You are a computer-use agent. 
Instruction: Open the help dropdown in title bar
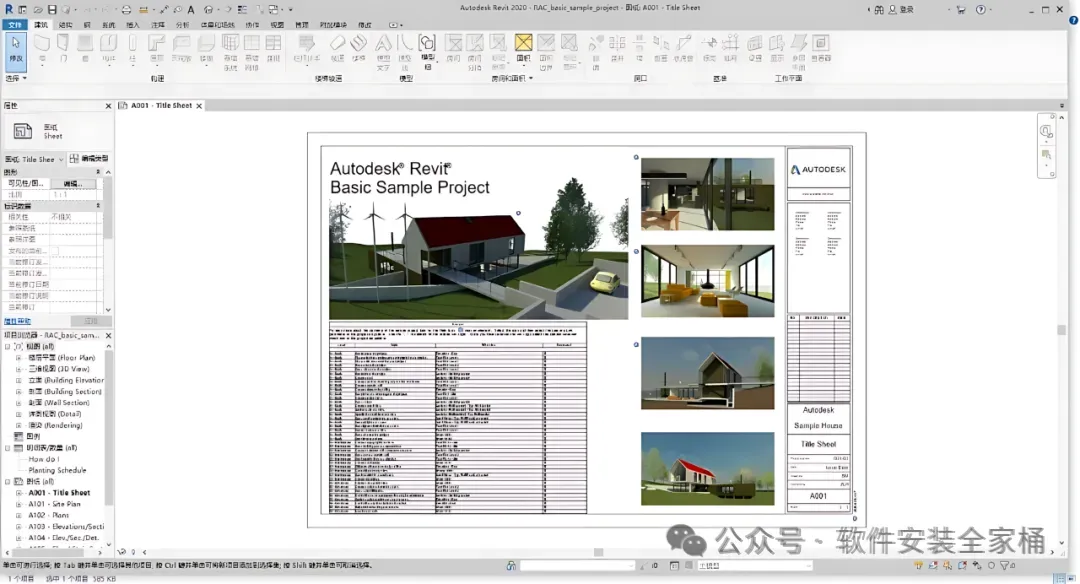[x=990, y=10]
